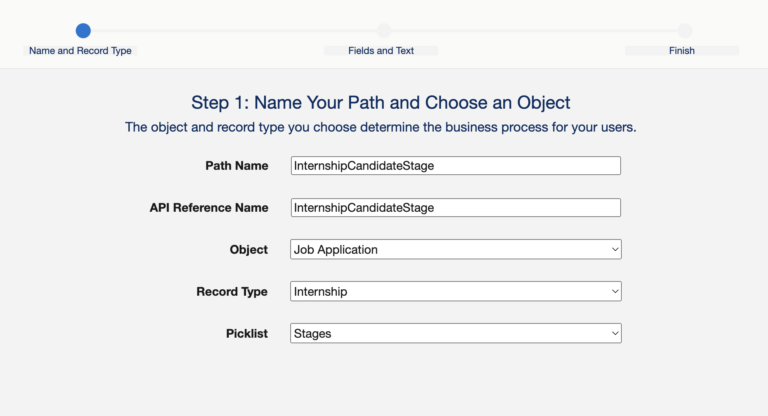Click progress line between Fields and Finish steps
This screenshot has width=768, height=416.
point(534,31)
